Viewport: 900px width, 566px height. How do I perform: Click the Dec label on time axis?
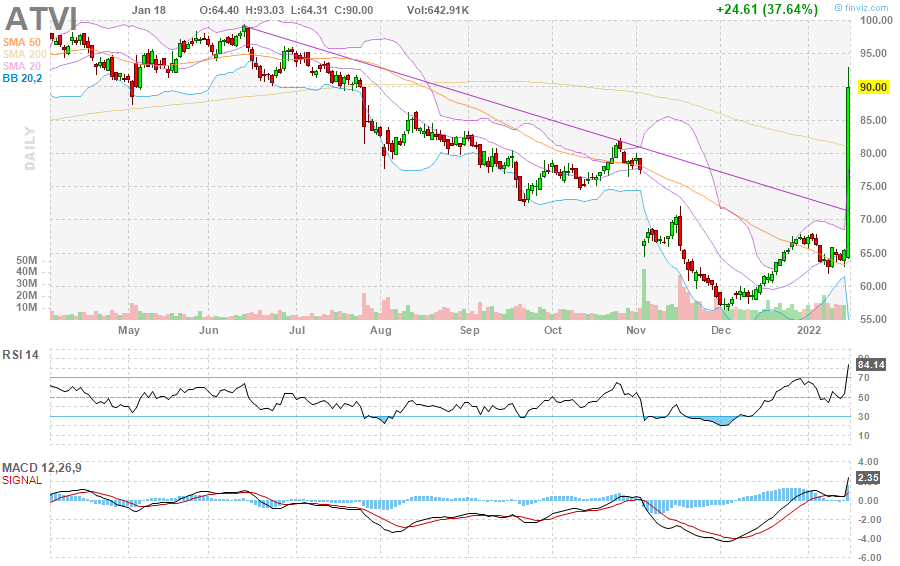721,331
